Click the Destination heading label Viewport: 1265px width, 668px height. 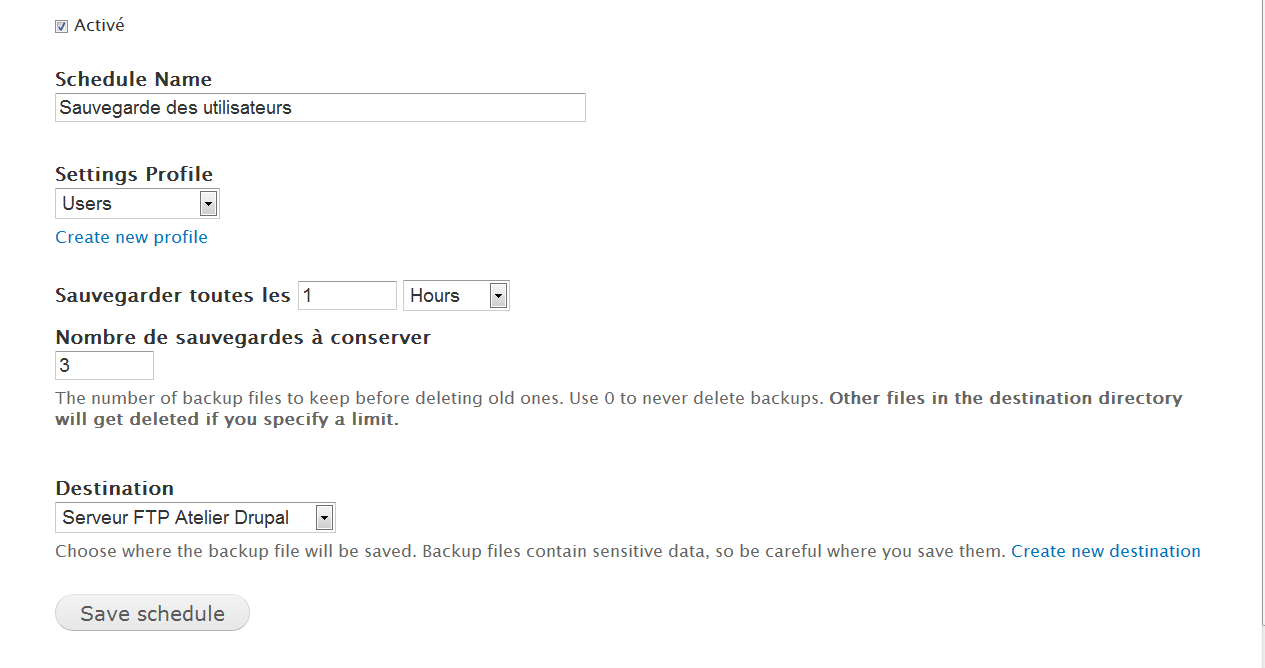tap(114, 488)
